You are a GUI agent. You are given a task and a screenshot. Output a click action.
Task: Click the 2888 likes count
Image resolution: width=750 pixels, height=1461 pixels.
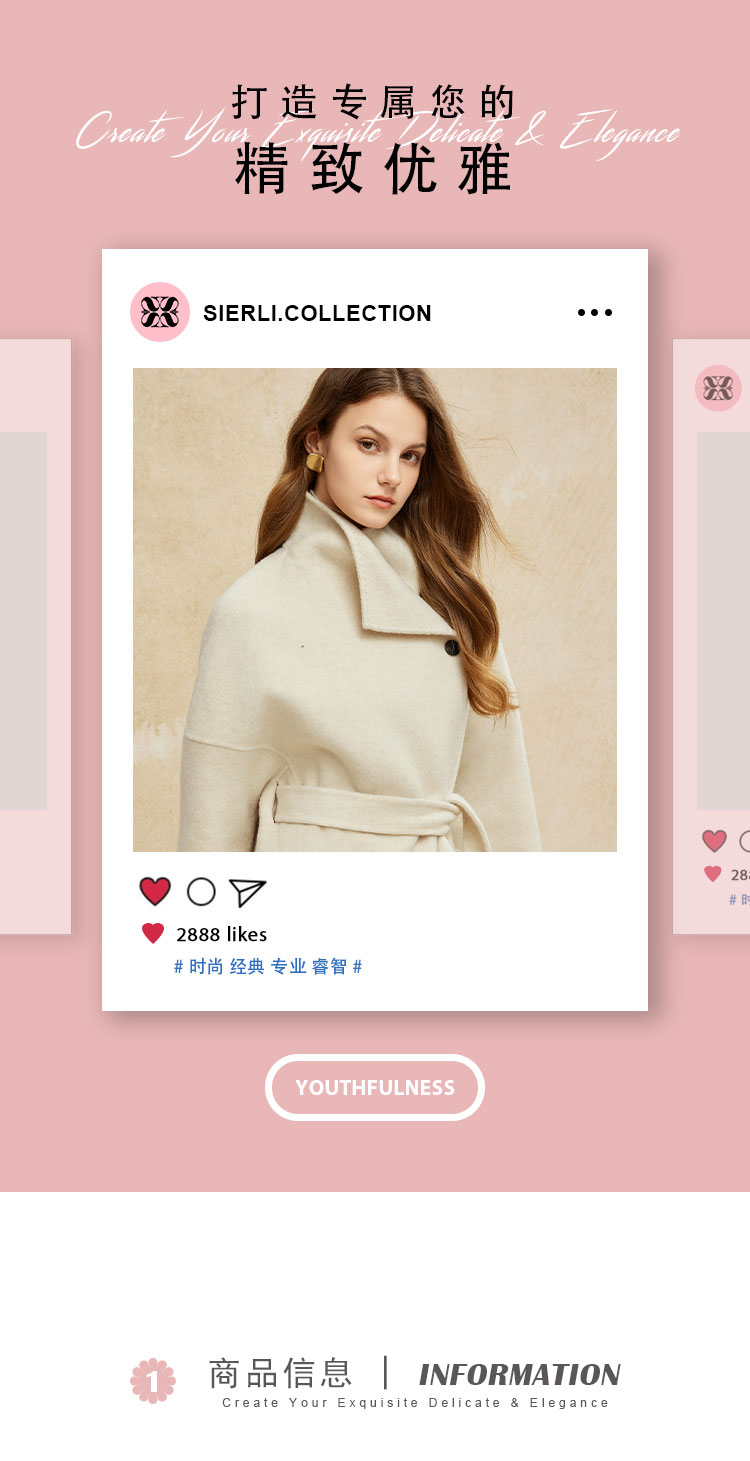pos(221,934)
